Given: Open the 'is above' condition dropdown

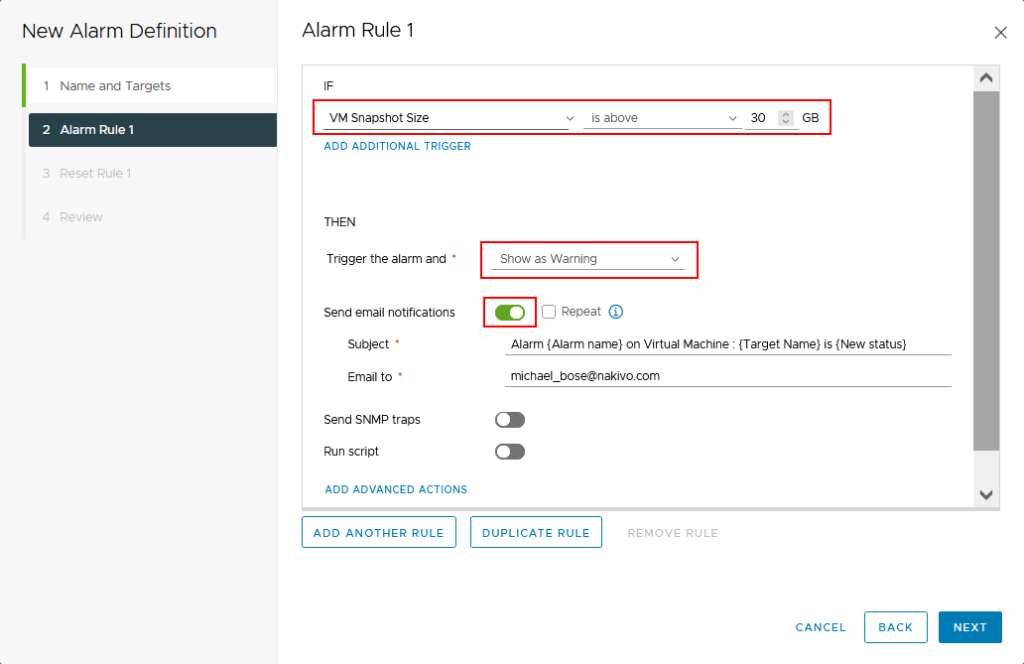Looking at the screenshot, I should (662, 117).
